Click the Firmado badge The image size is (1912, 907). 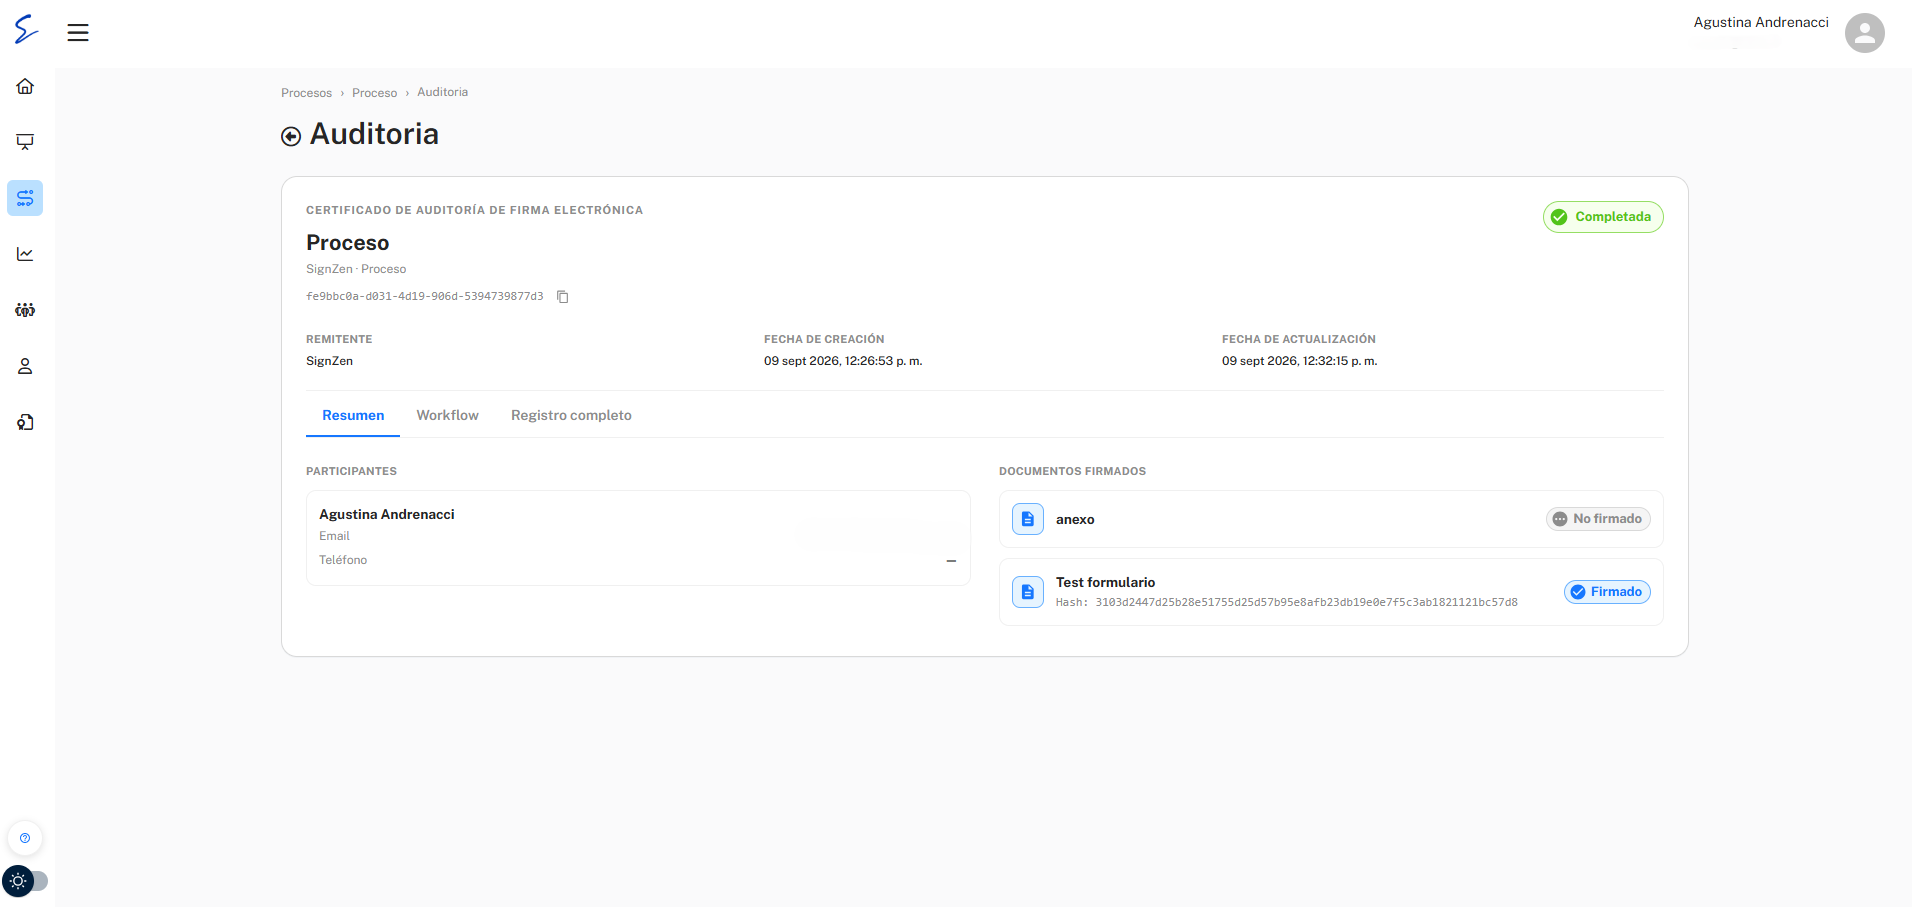click(1607, 592)
